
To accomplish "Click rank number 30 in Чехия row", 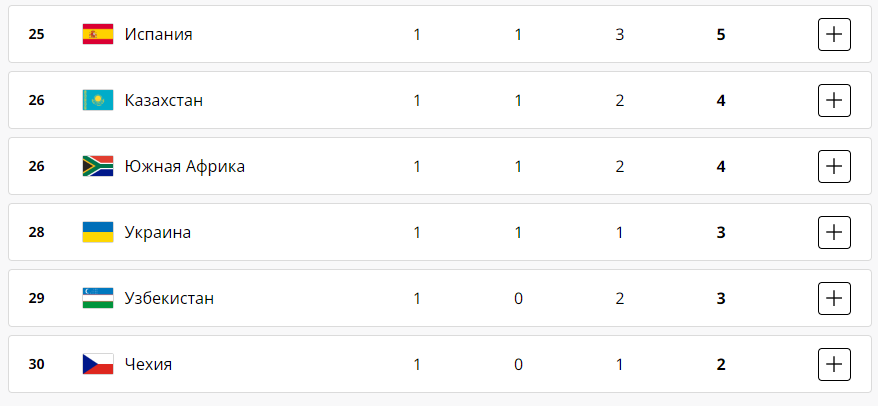I will (37, 365).
